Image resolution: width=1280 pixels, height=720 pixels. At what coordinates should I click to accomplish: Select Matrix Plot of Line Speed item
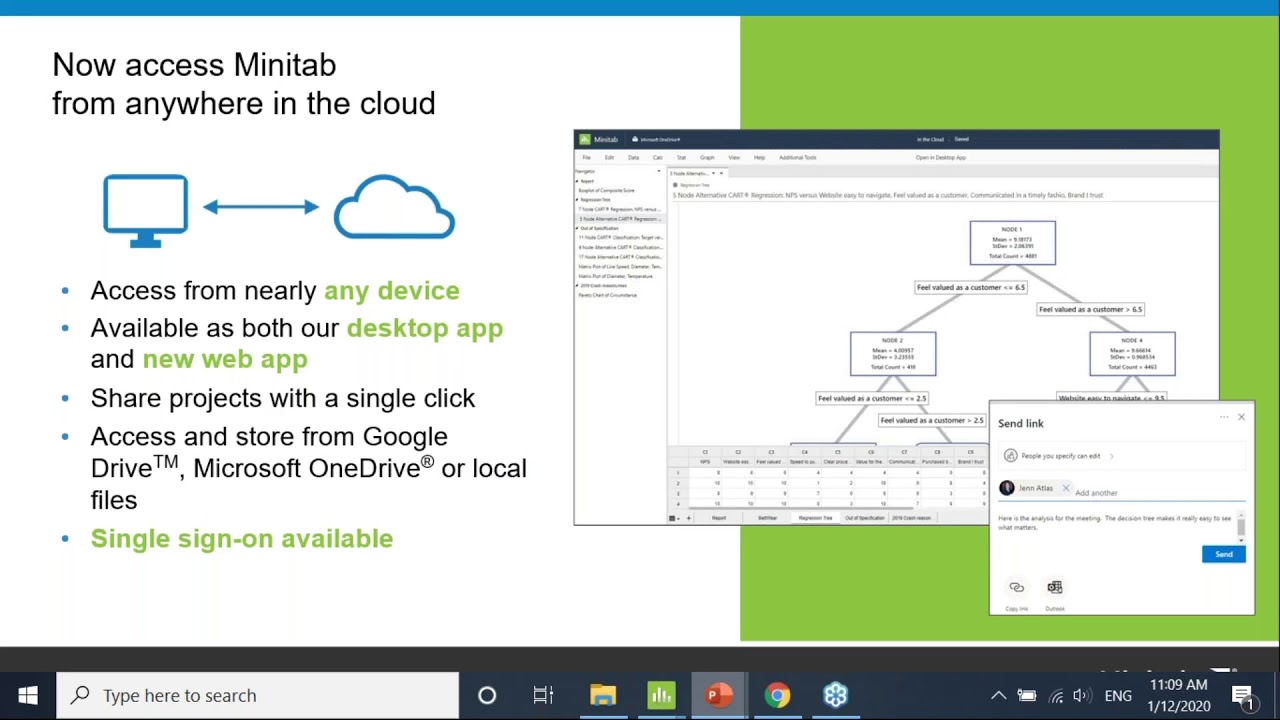pyautogui.click(x=619, y=267)
